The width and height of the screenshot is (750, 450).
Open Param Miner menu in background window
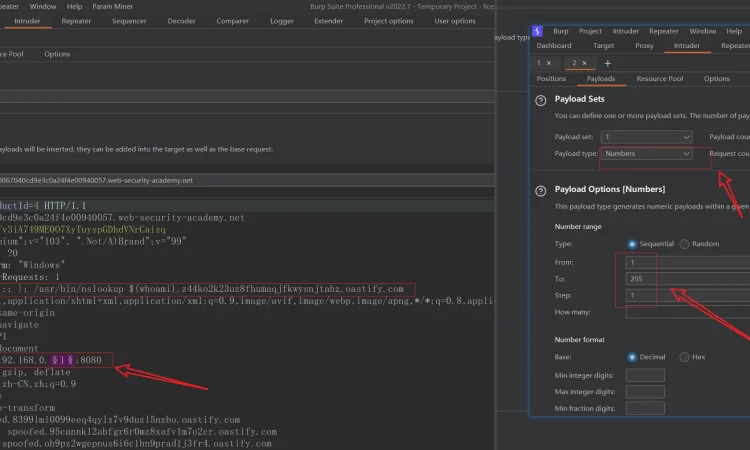coord(112,6)
